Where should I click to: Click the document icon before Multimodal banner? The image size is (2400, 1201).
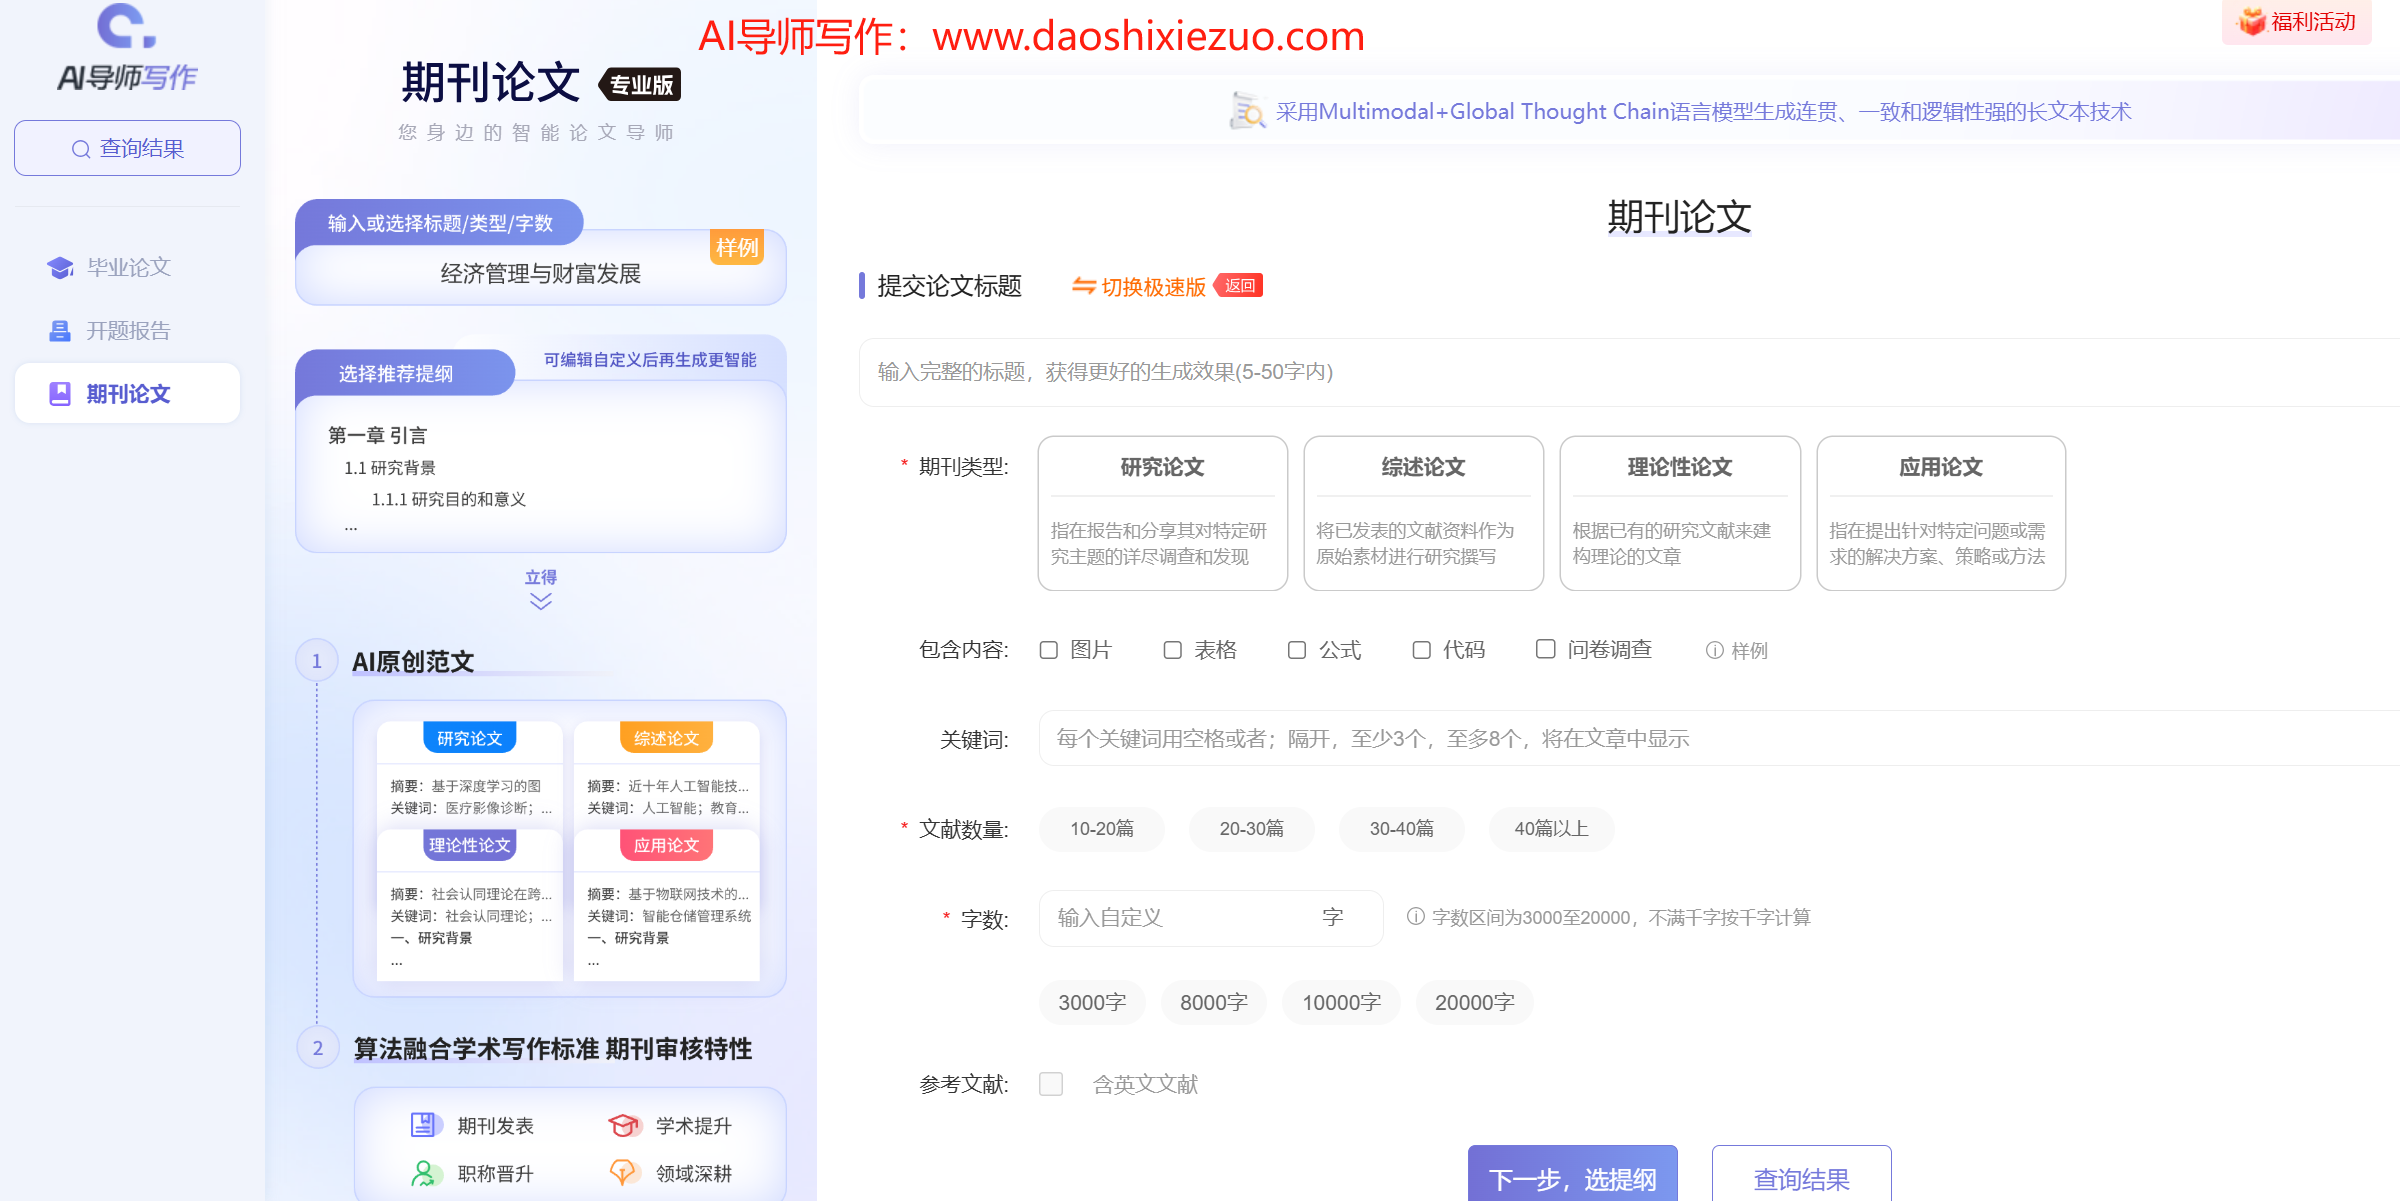[1246, 111]
